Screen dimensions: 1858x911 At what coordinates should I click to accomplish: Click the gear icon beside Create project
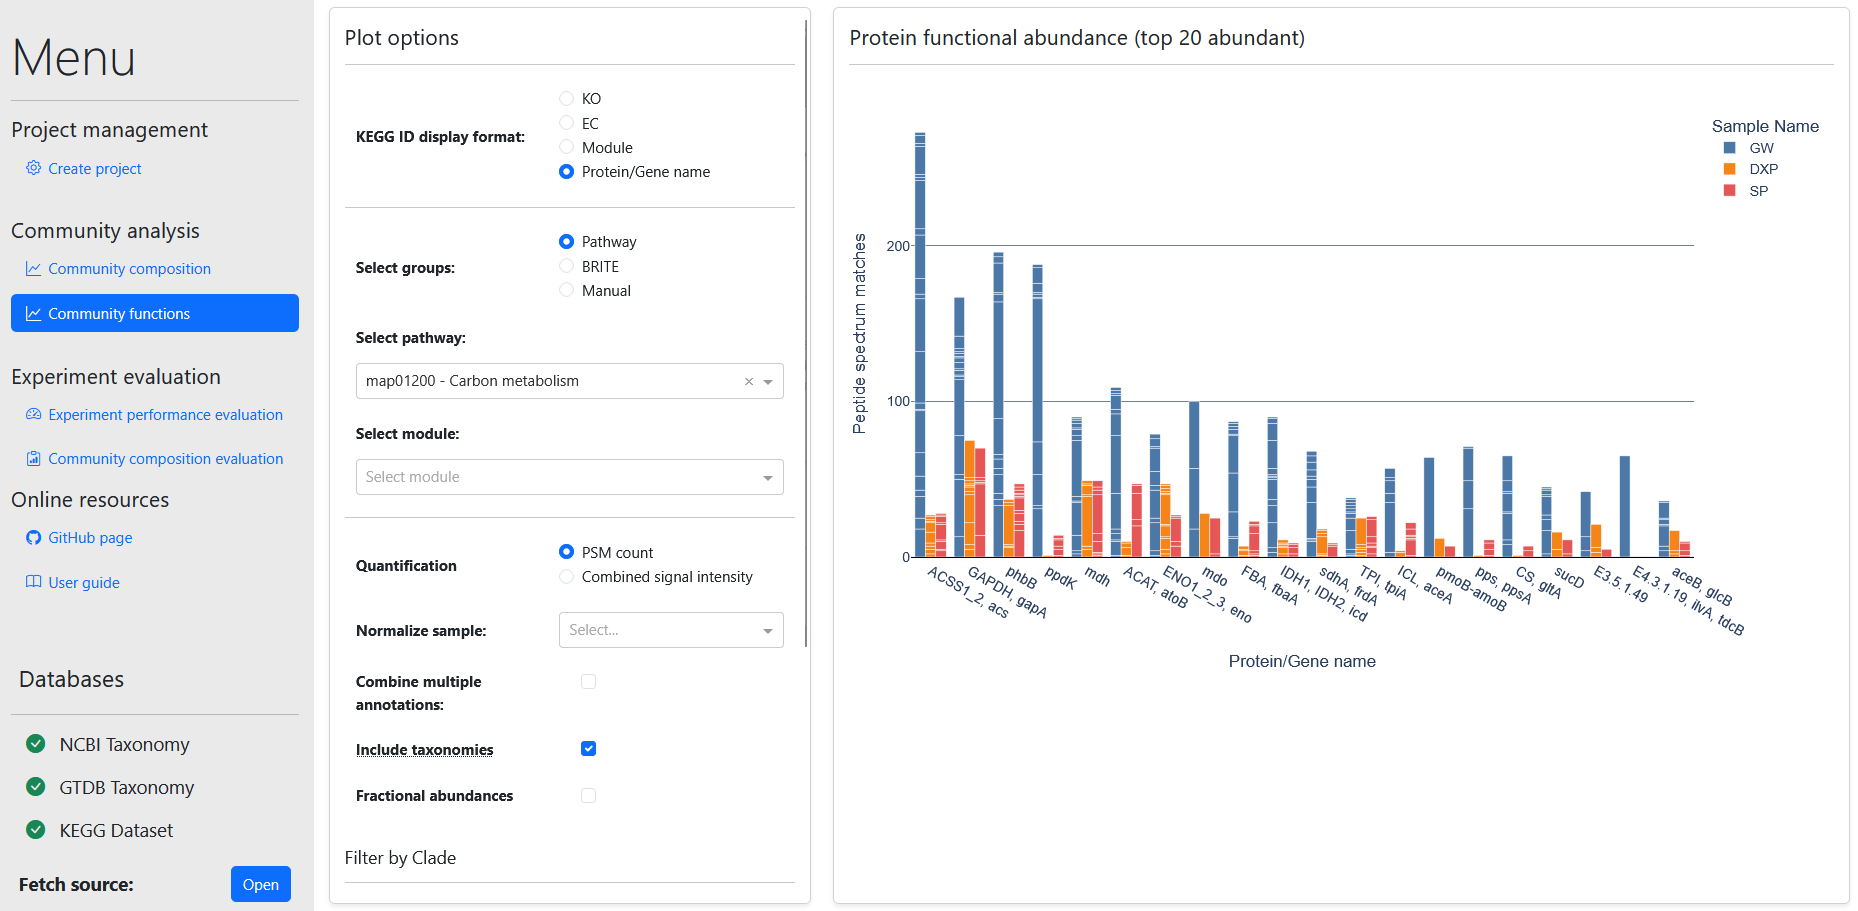click(34, 168)
